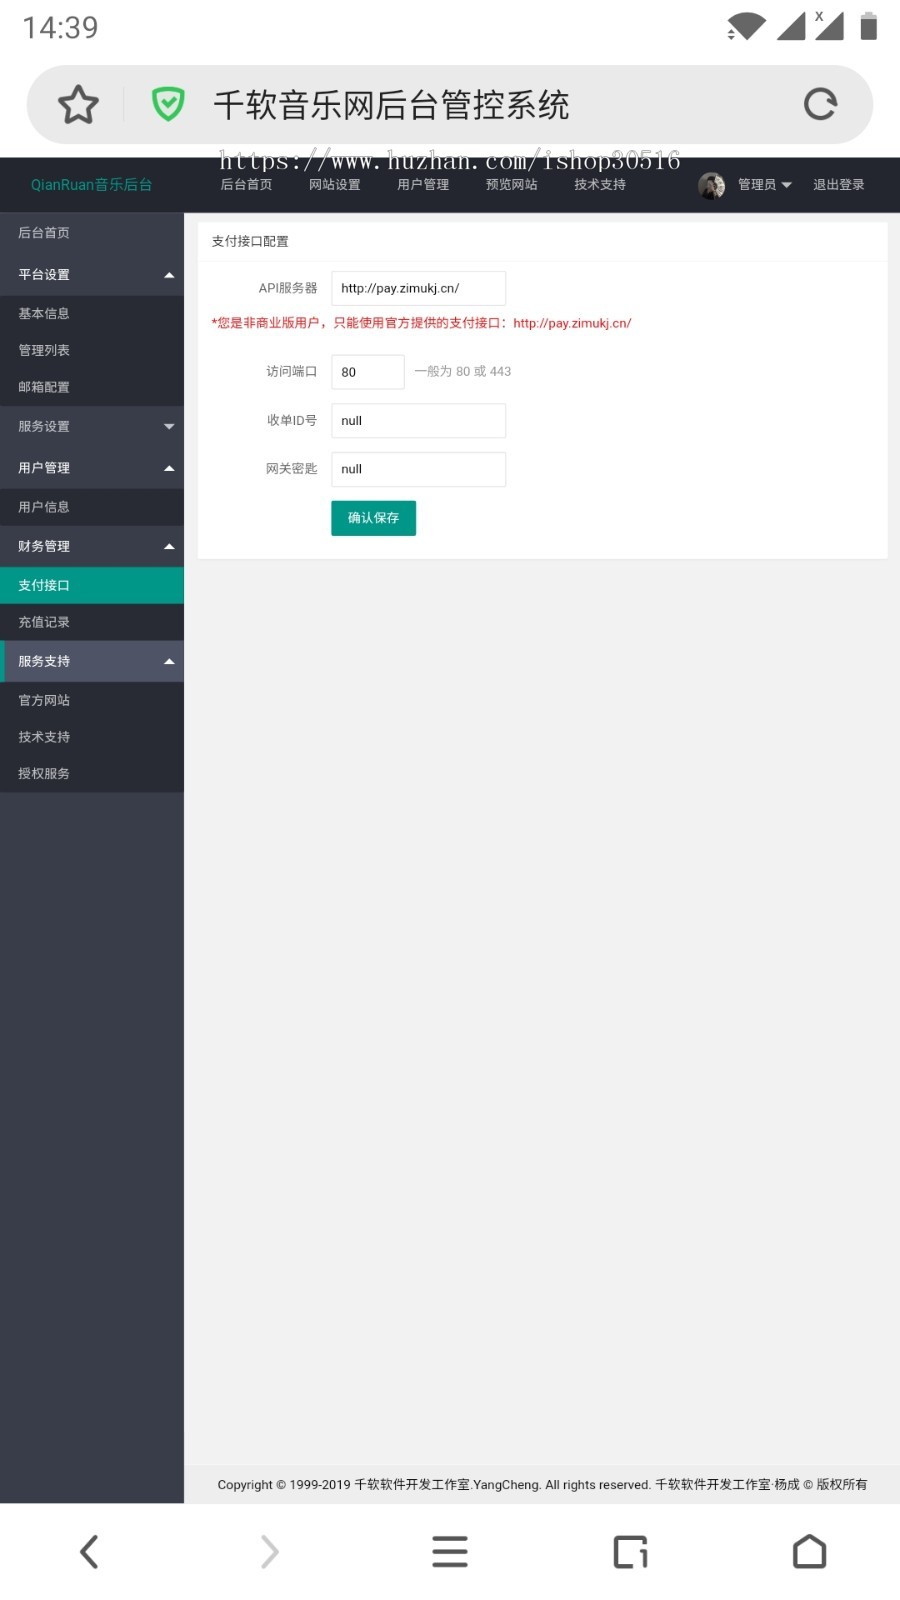This screenshot has width=900, height=1600.
Task: Click 退出登录 to log out
Action: (838, 185)
